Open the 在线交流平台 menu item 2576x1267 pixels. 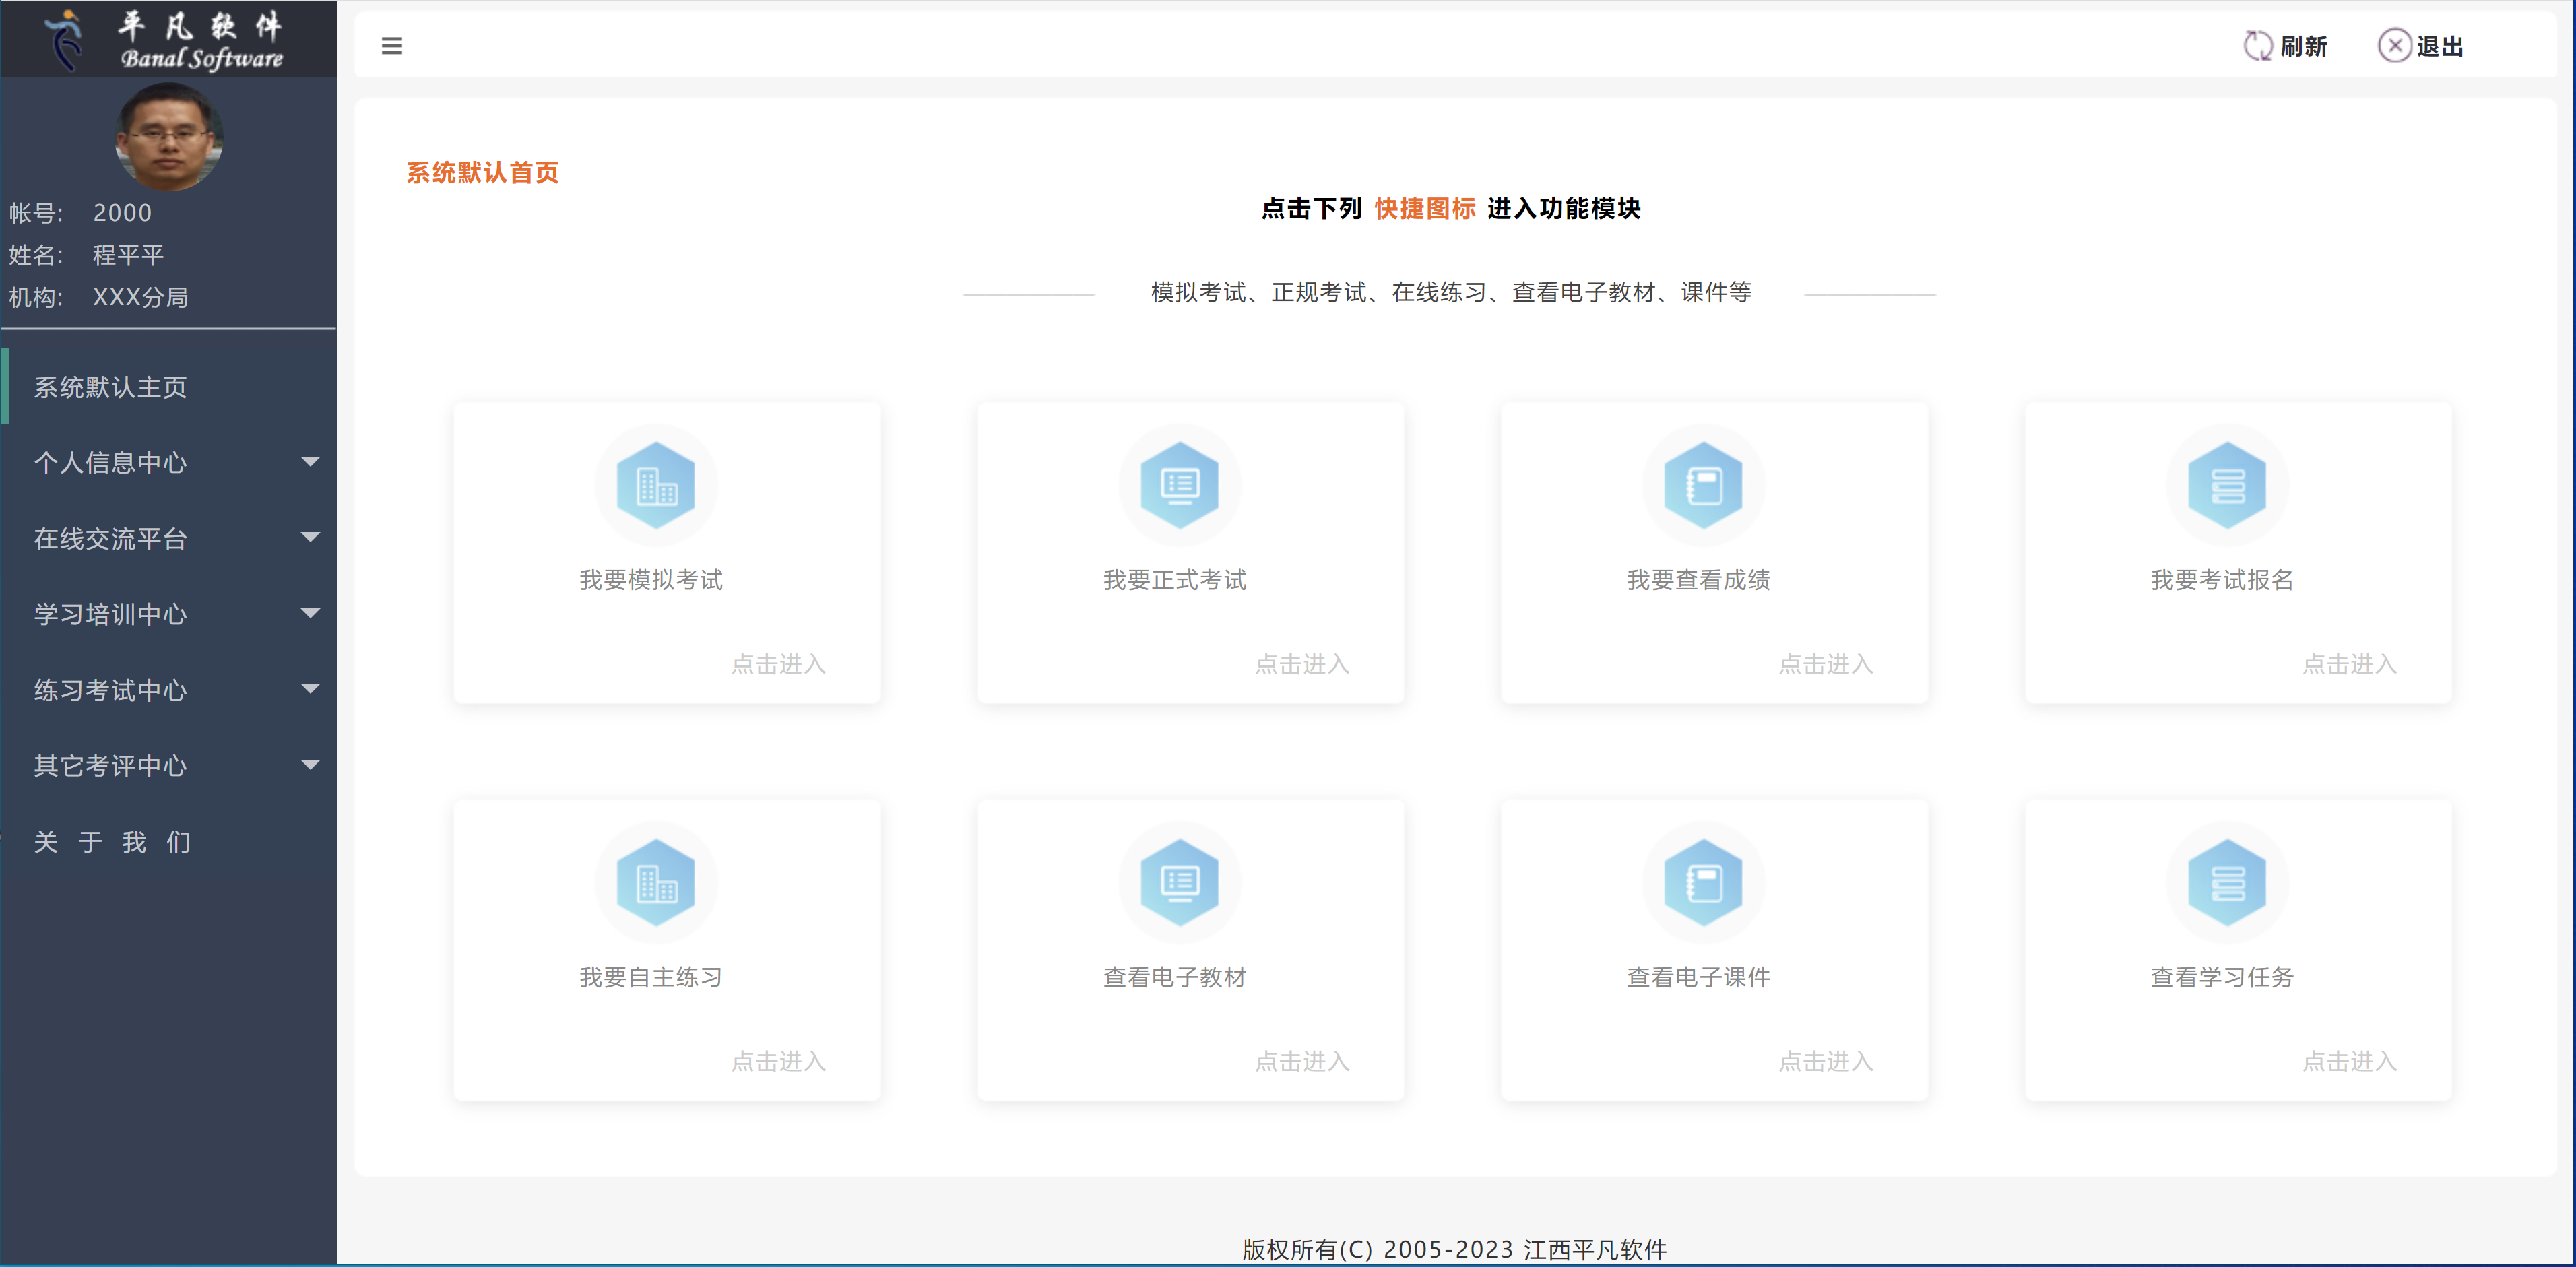169,538
